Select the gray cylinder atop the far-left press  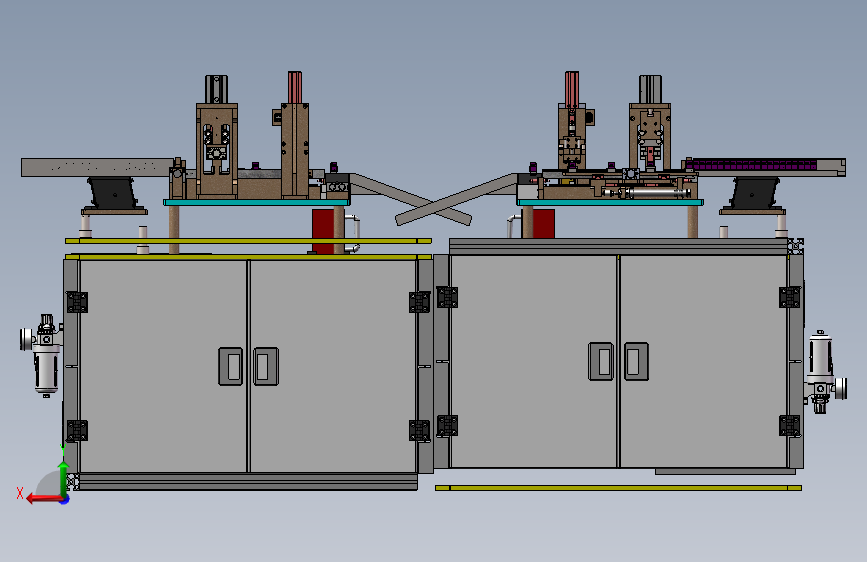(216, 89)
